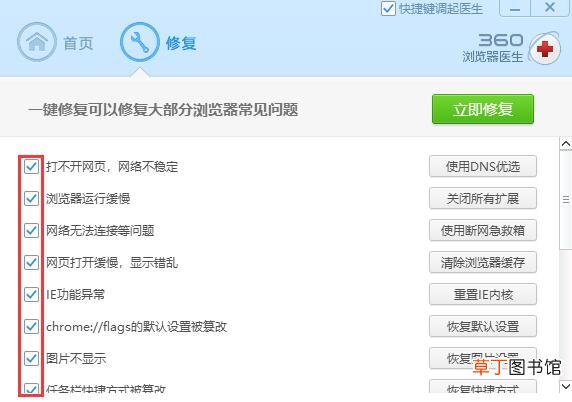Click the text IE功能异常
Image resolution: width=572 pixels, height=402 pixels.
(x=76, y=294)
